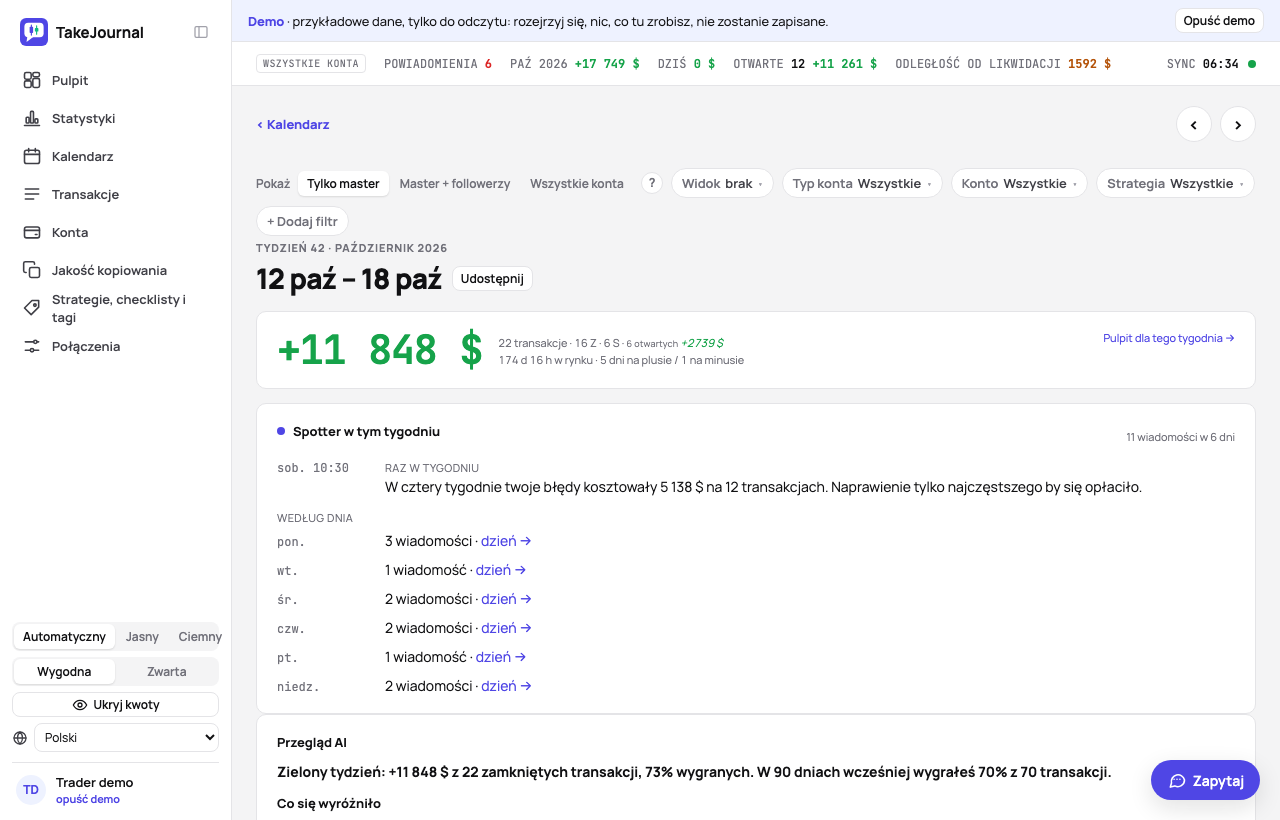Click the TD avatar
Image resolution: width=1280 pixels, height=820 pixels.
[31, 790]
